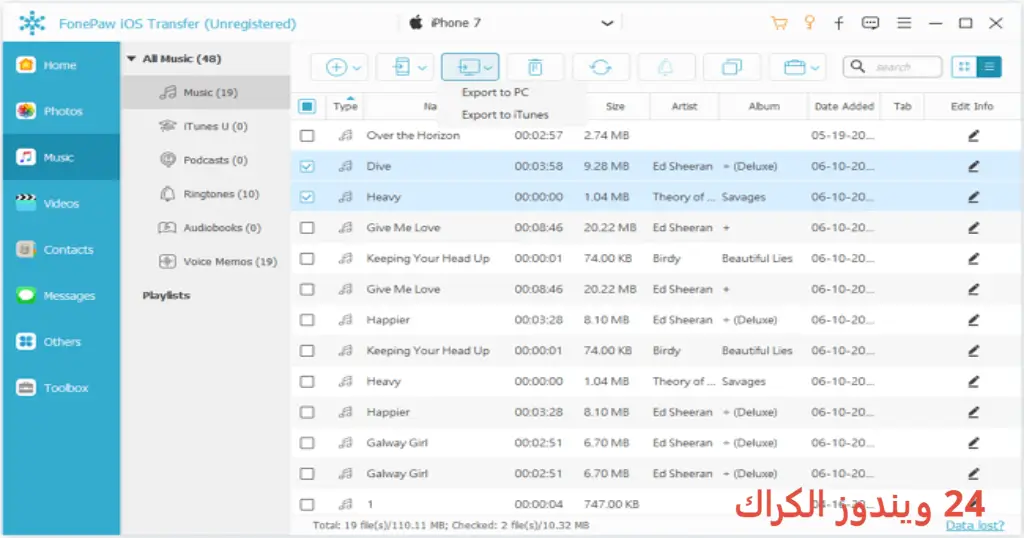Edit info pencil for Over the Horizon
This screenshot has height=538, width=1024.
pyautogui.click(x=973, y=136)
